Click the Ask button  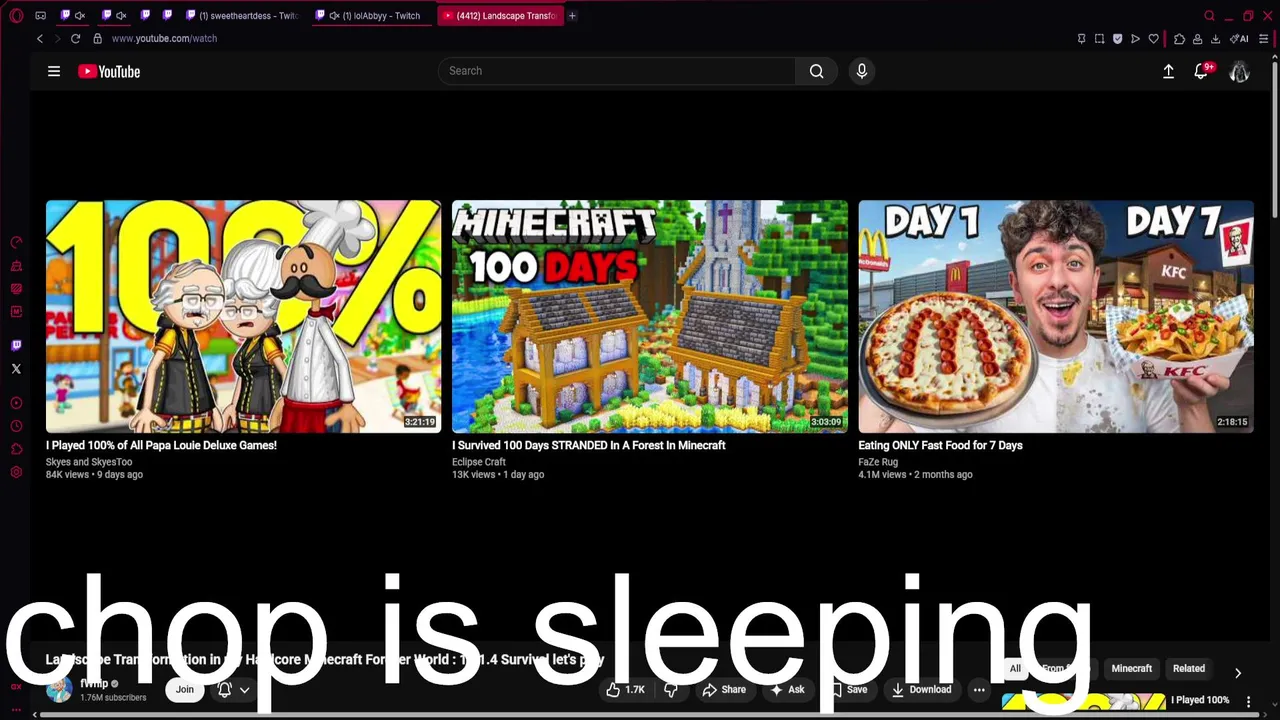tap(787, 689)
